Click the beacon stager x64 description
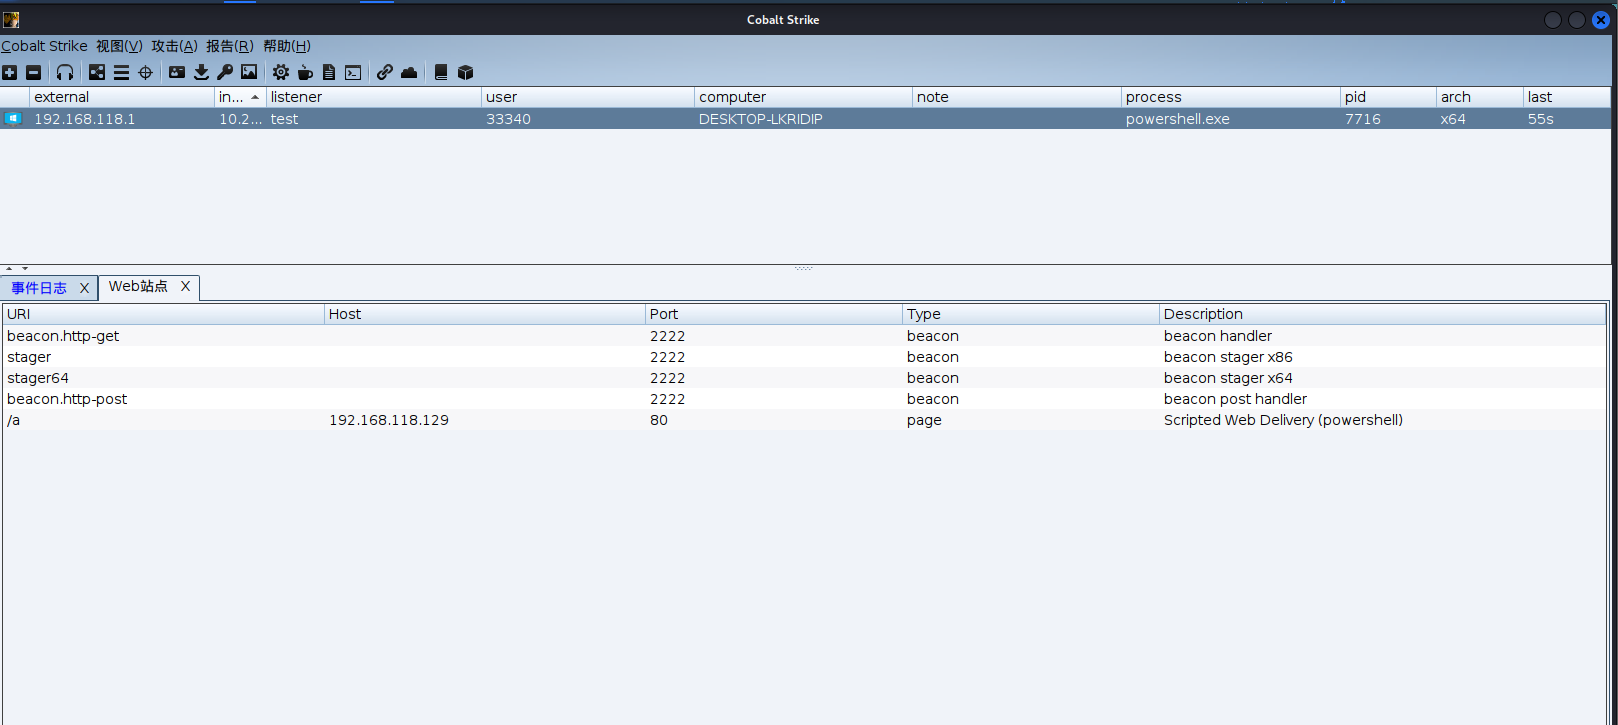This screenshot has height=725, width=1618. coord(1228,378)
